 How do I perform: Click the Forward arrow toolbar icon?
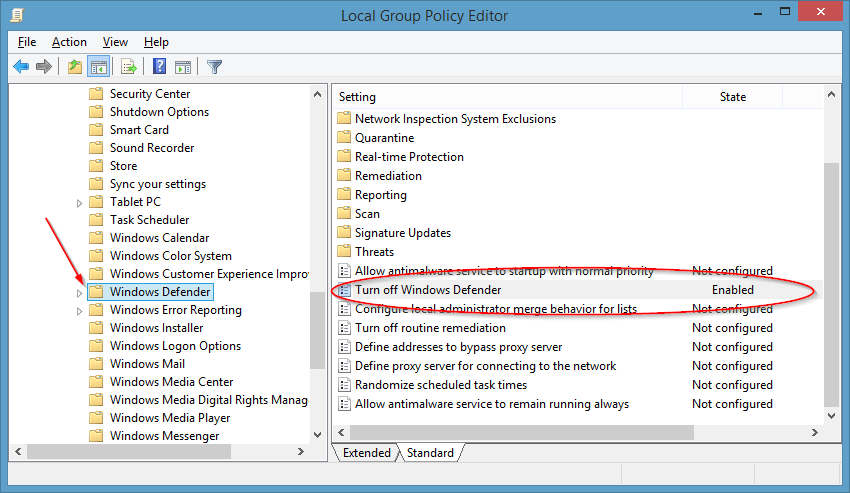pos(44,67)
